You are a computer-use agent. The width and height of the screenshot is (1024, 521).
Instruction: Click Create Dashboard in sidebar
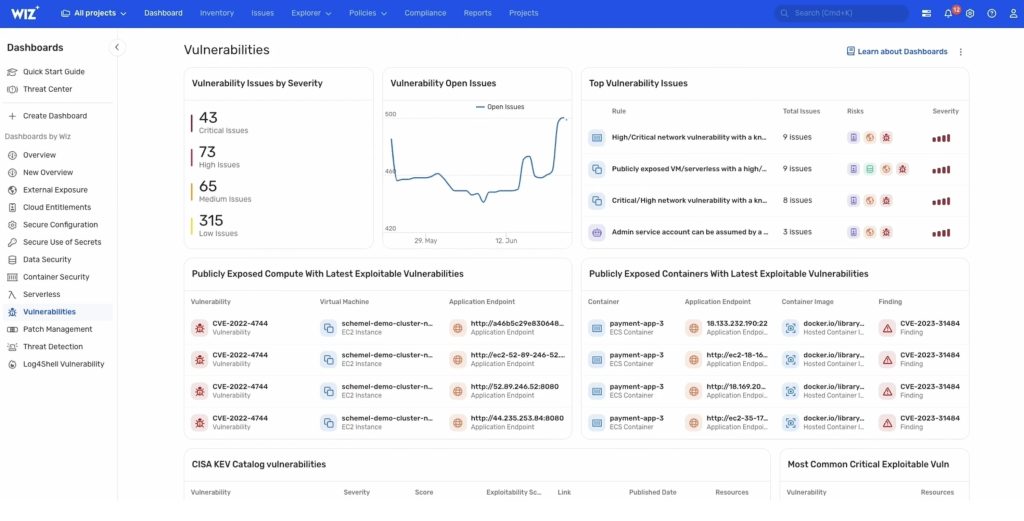coord(54,116)
